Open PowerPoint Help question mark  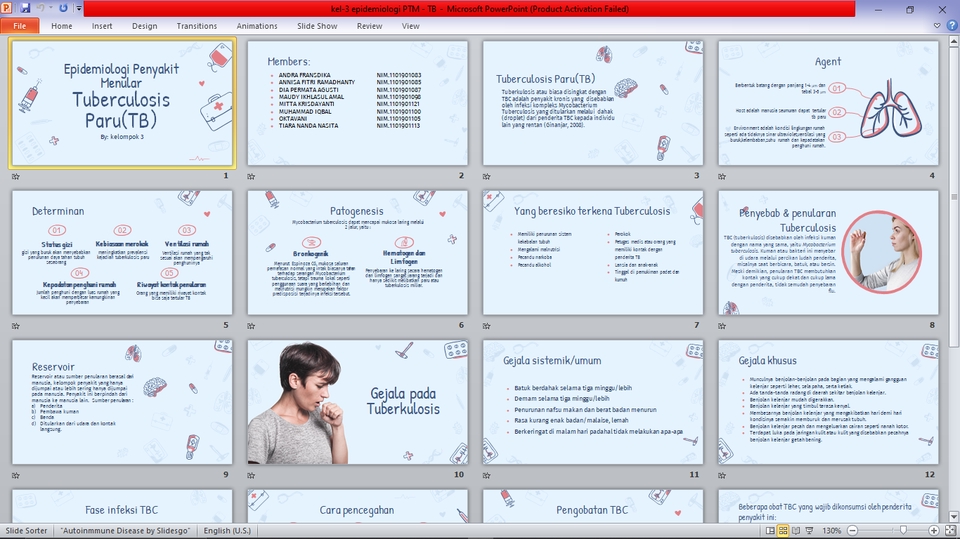pos(951,26)
